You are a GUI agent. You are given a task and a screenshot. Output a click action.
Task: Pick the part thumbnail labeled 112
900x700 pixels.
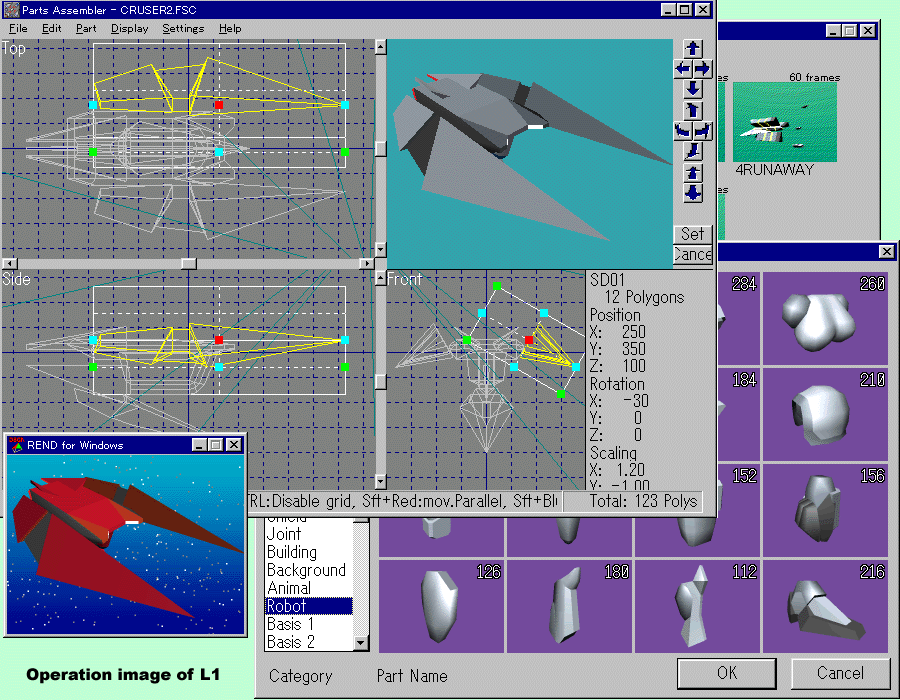[x=697, y=602]
